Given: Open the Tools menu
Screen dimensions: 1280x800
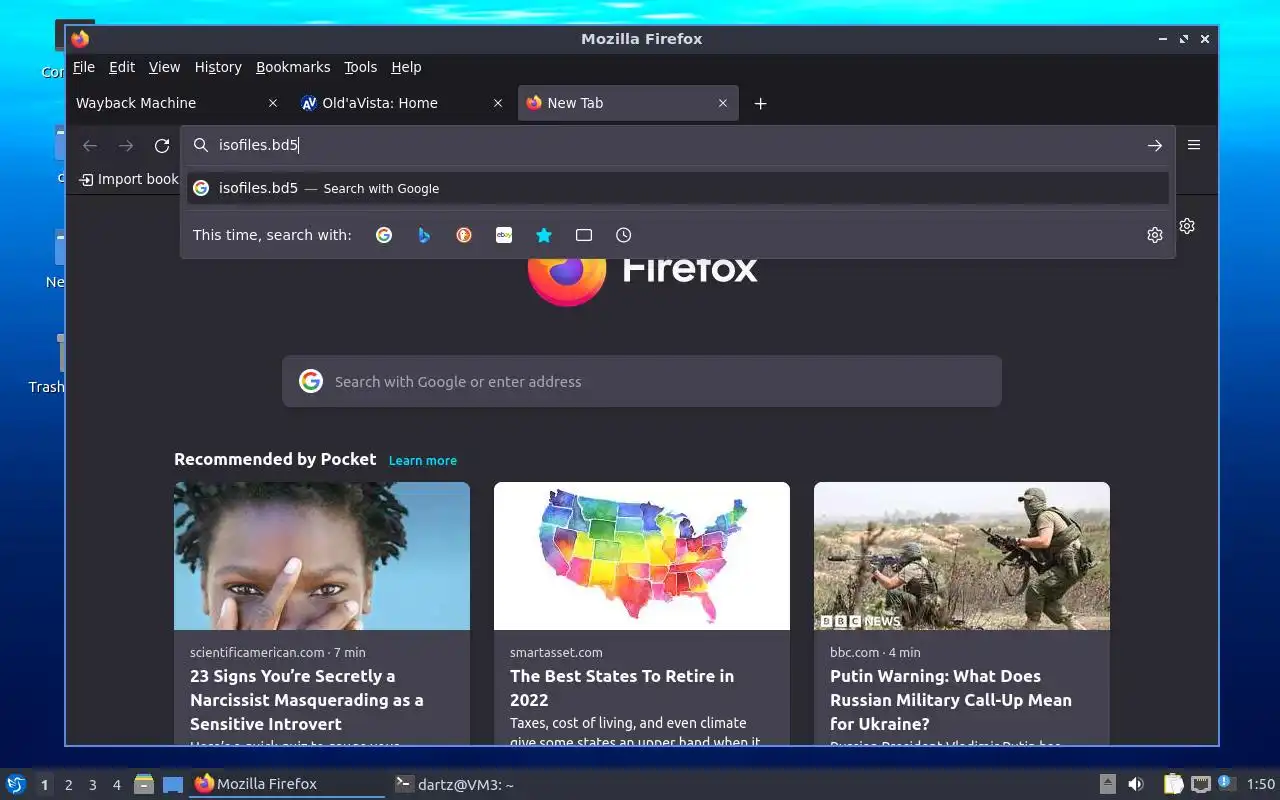Looking at the screenshot, I should 360,67.
